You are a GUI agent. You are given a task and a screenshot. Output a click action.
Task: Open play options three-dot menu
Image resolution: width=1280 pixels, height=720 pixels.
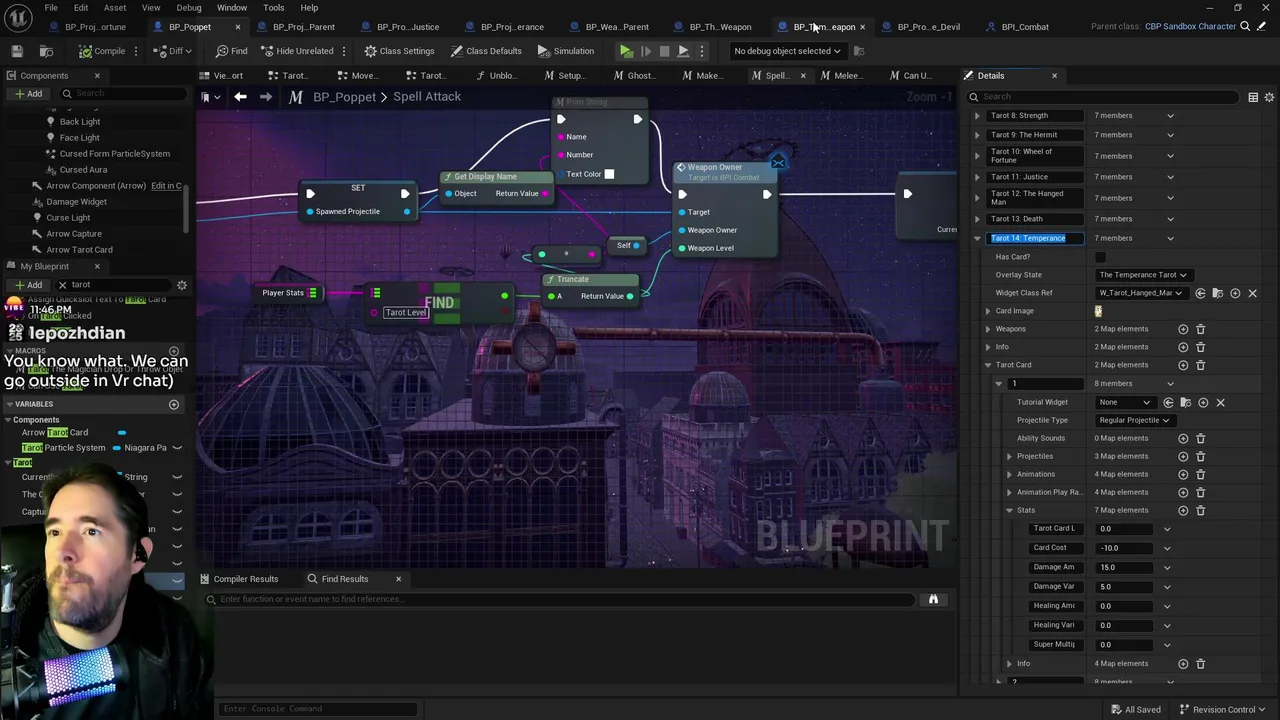(701, 51)
